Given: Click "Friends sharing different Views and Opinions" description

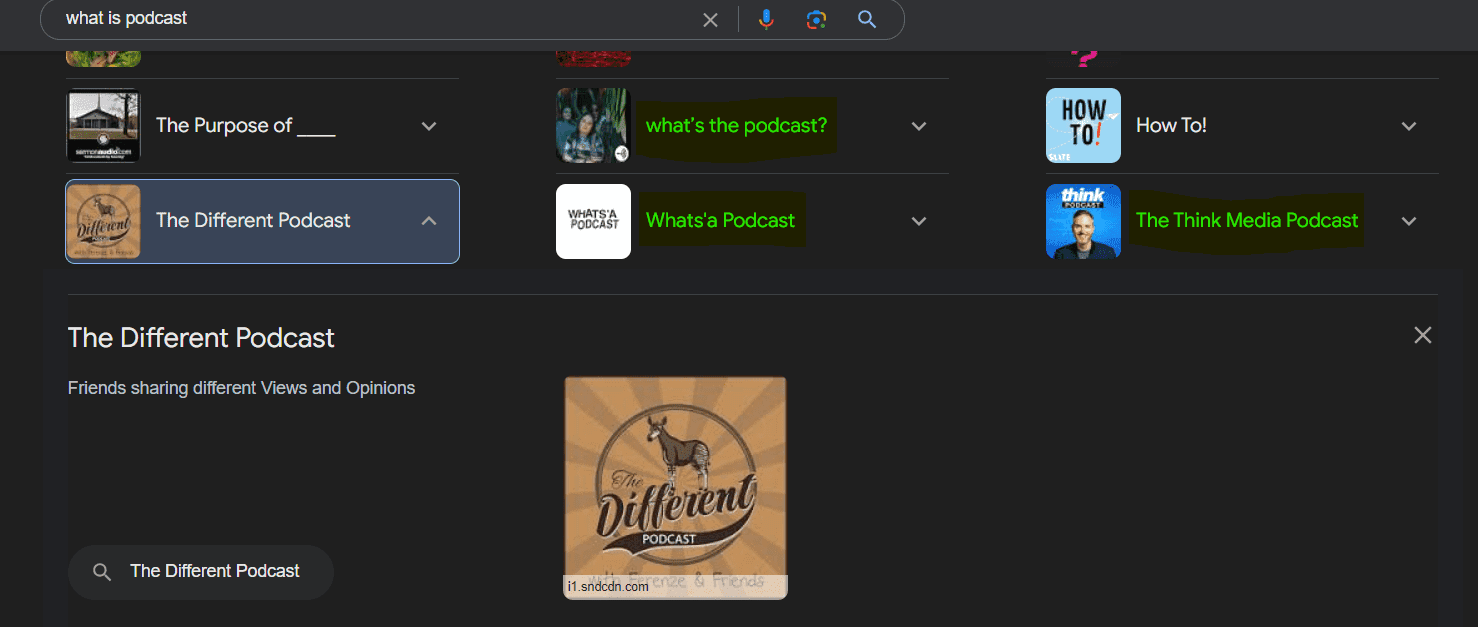Looking at the screenshot, I should click(241, 388).
